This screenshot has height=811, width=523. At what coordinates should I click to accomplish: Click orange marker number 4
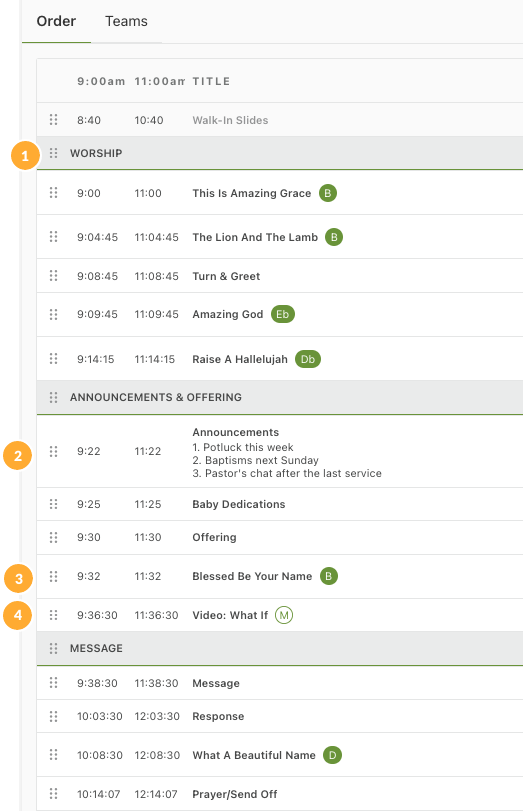[x=18, y=615]
